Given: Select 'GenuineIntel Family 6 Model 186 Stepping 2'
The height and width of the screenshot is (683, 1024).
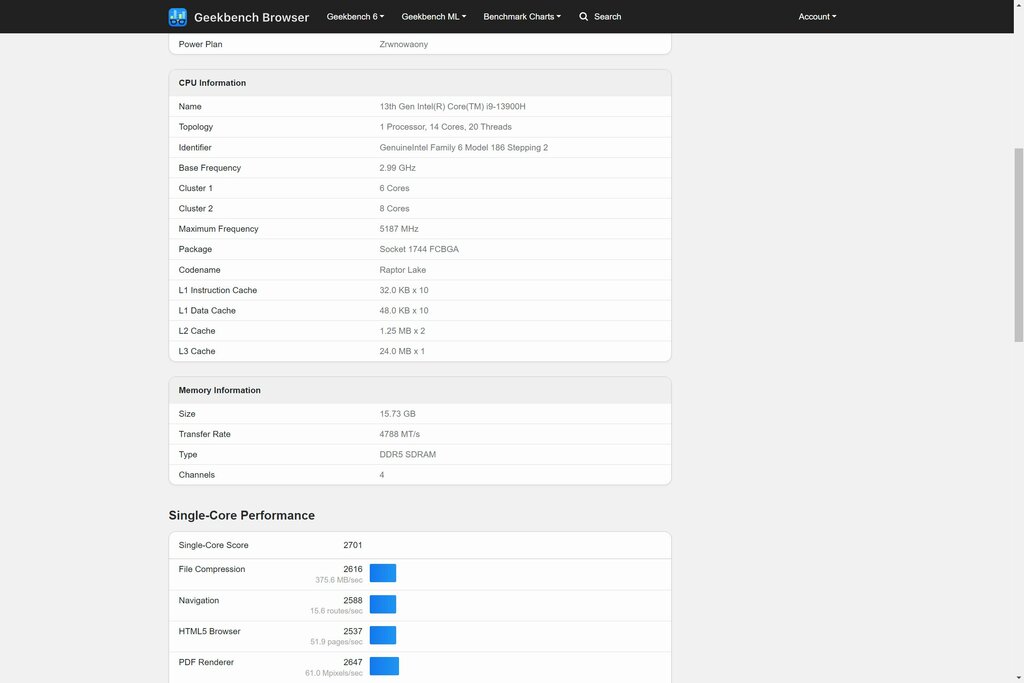Looking at the screenshot, I should pos(464,148).
